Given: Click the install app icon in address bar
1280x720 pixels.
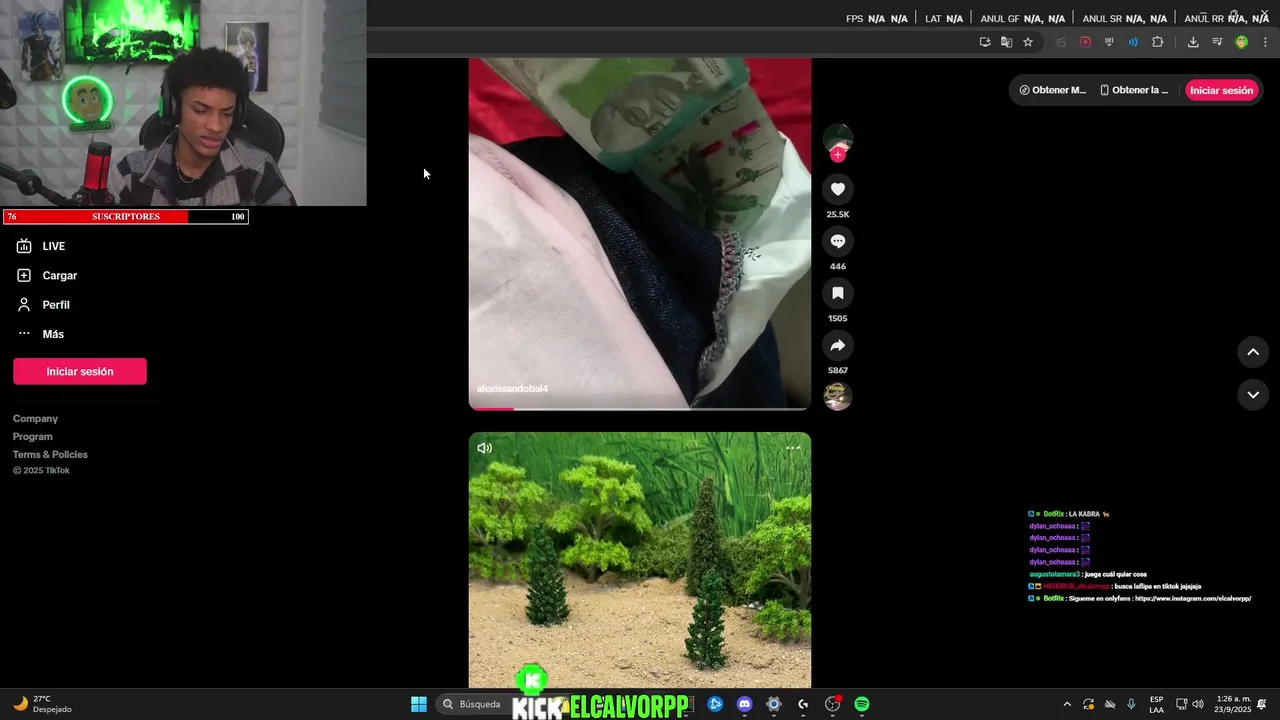Looking at the screenshot, I should 985,42.
